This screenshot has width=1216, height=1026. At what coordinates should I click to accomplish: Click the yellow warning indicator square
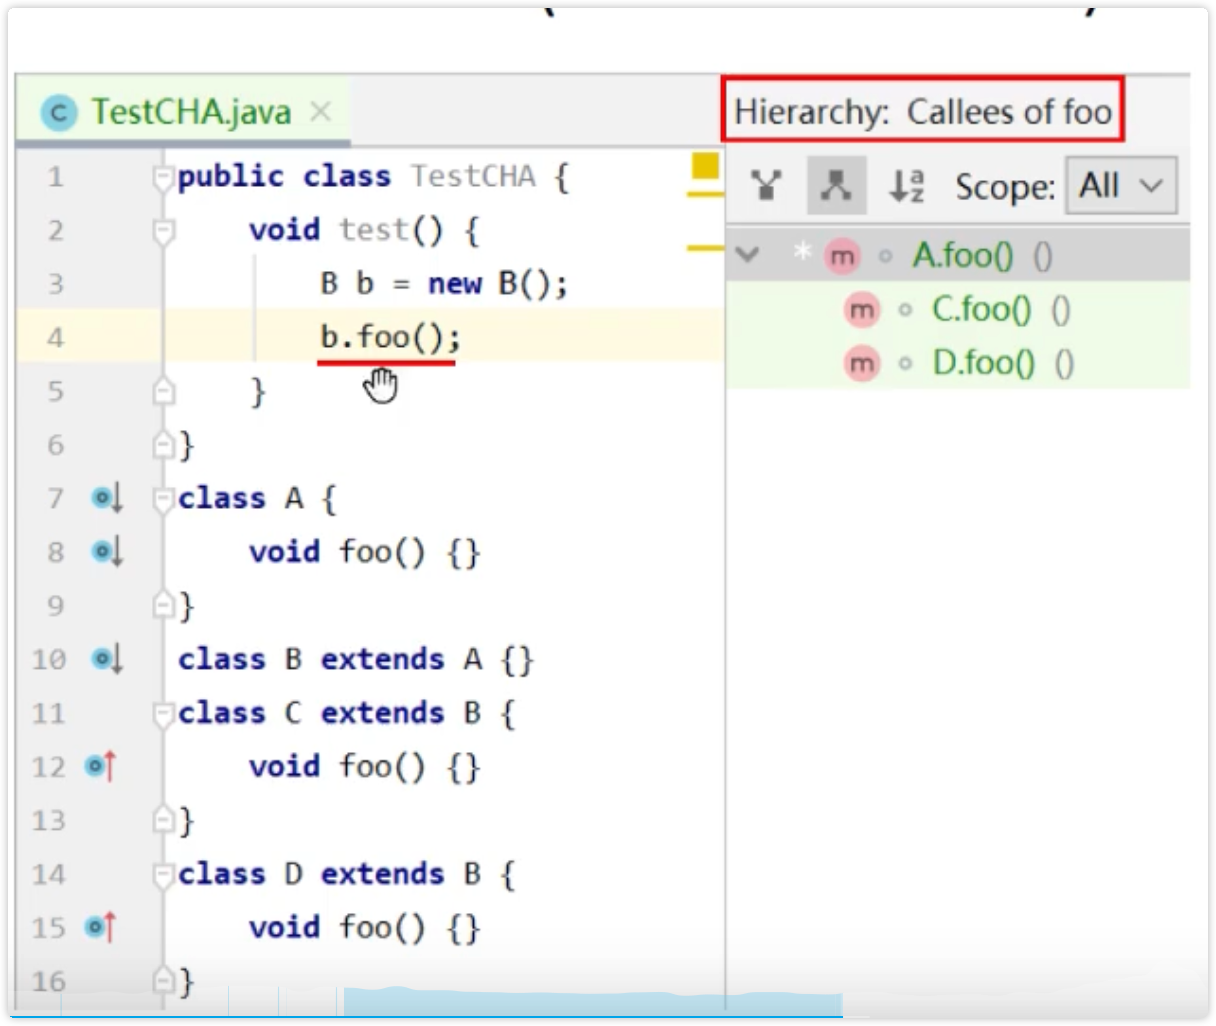click(706, 166)
